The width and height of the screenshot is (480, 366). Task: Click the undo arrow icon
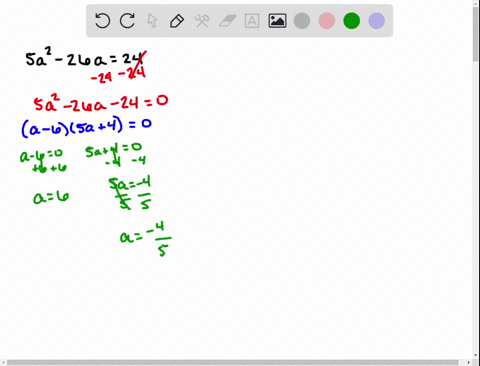pyautogui.click(x=102, y=21)
